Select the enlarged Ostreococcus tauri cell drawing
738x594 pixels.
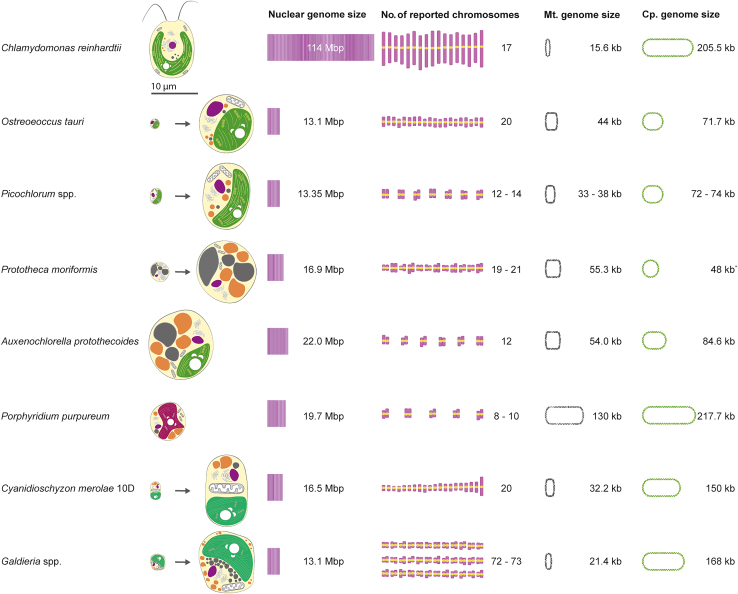(x=227, y=123)
